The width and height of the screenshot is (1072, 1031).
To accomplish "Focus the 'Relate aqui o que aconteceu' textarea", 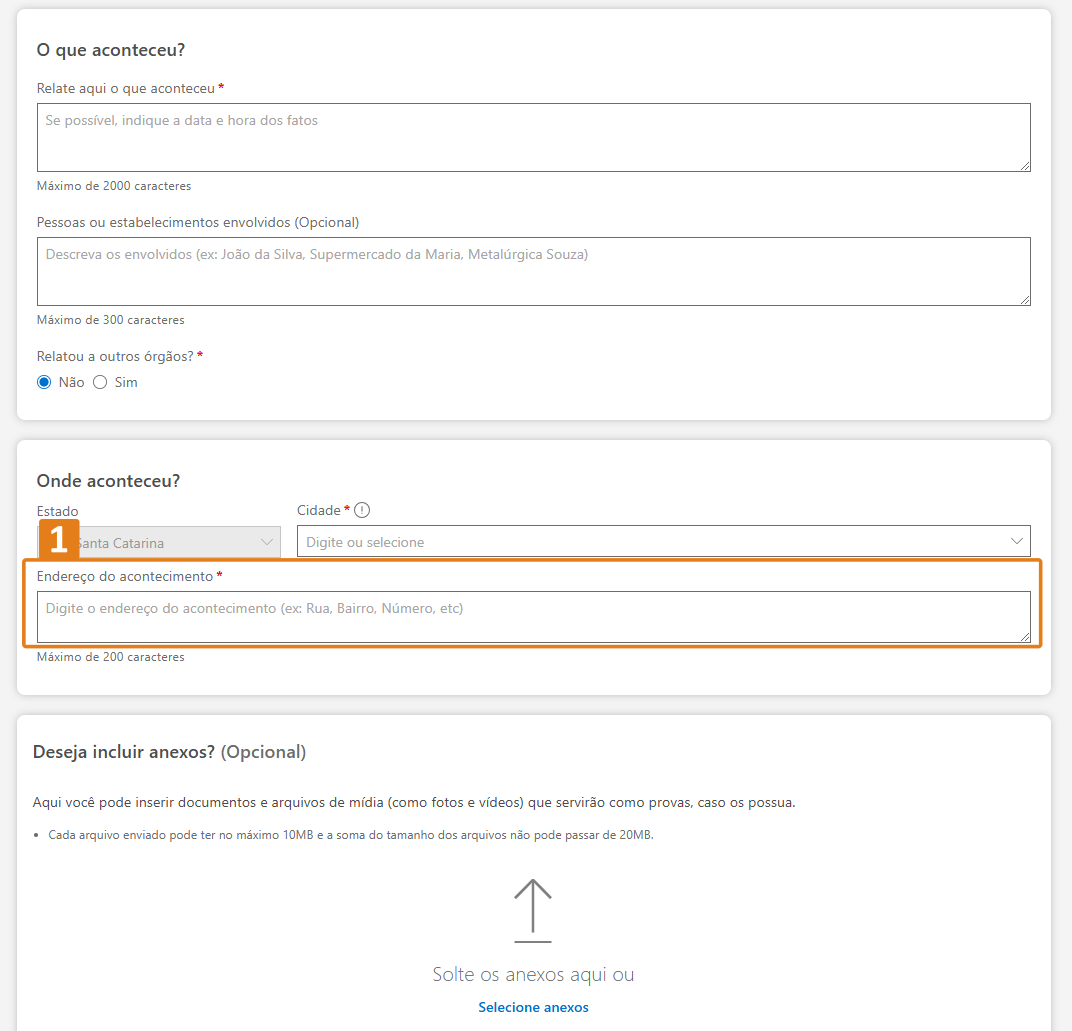I will 533,138.
